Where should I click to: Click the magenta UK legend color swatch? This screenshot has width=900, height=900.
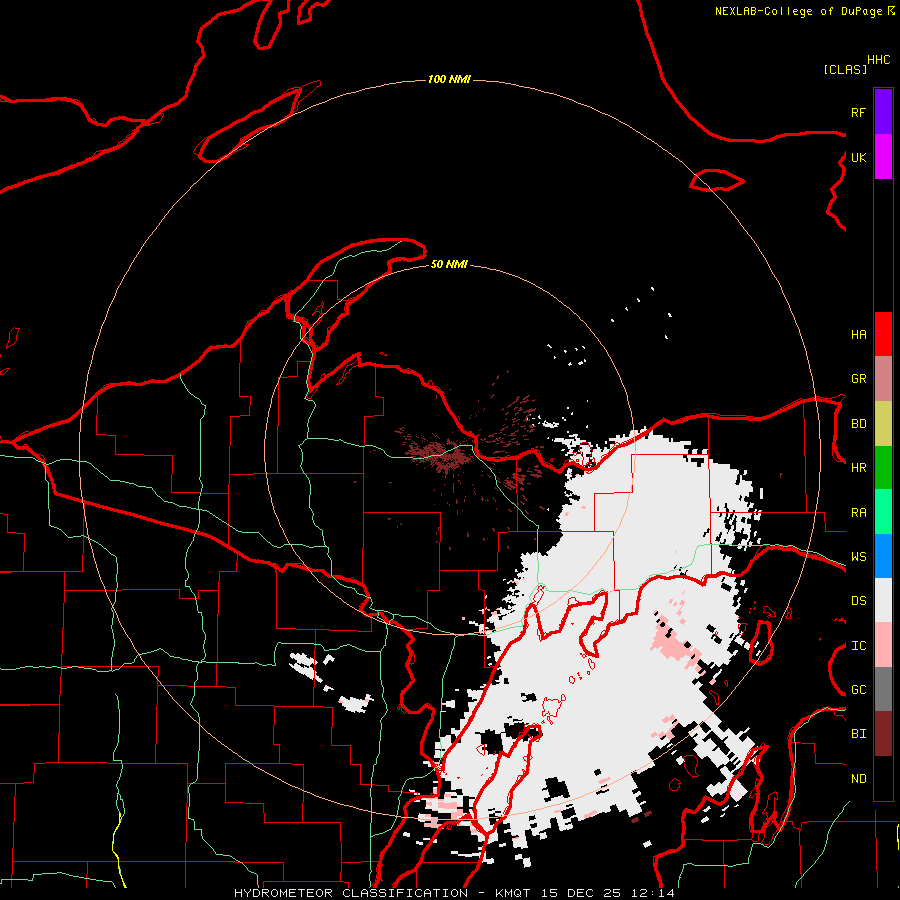point(883,157)
